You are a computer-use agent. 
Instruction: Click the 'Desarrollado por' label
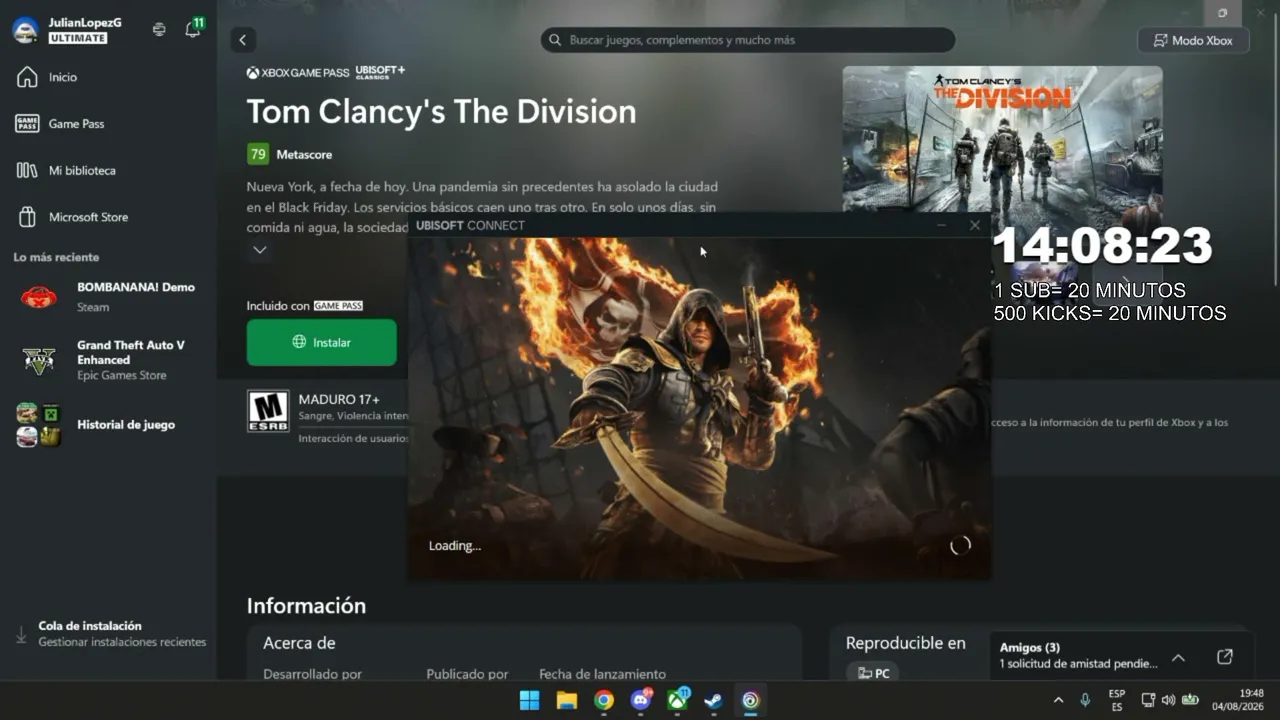[x=312, y=674]
